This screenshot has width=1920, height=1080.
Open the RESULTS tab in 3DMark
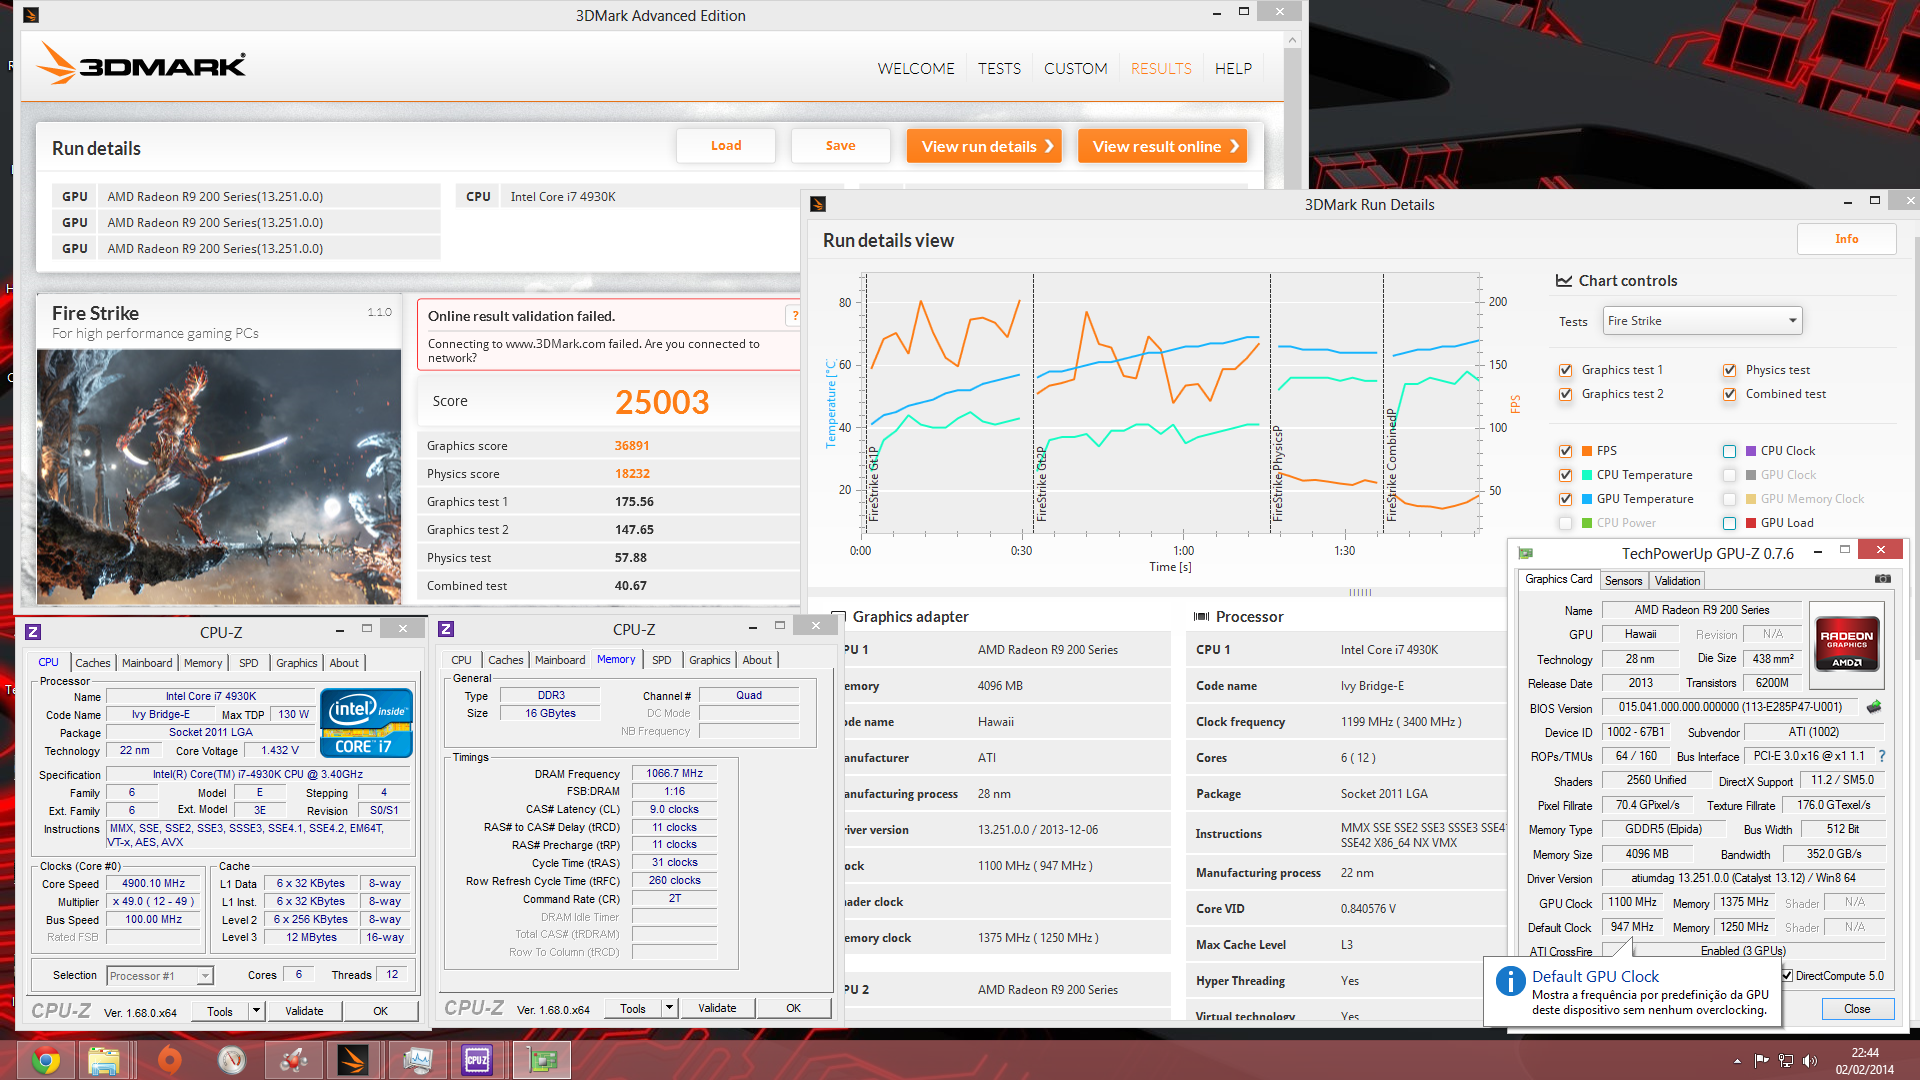tap(1161, 68)
